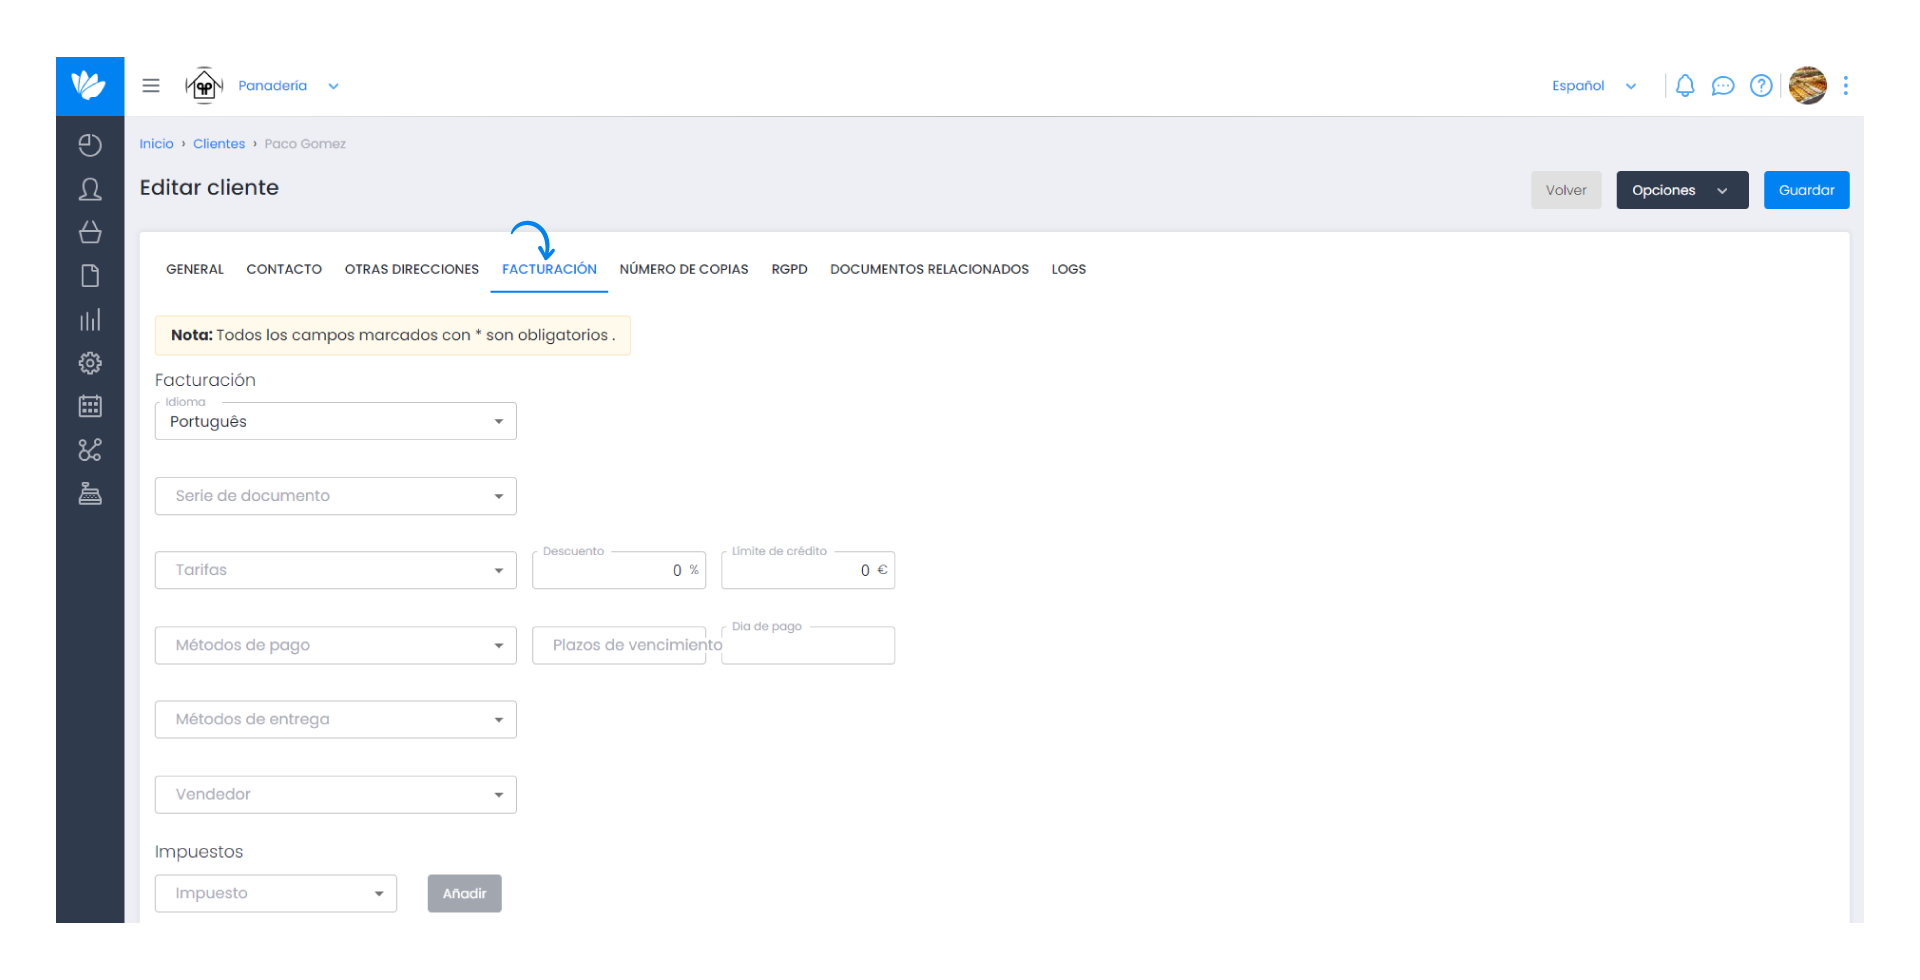Open the shopping basket sidebar icon
Screen dimensions: 1920x980
[x=90, y=232]
